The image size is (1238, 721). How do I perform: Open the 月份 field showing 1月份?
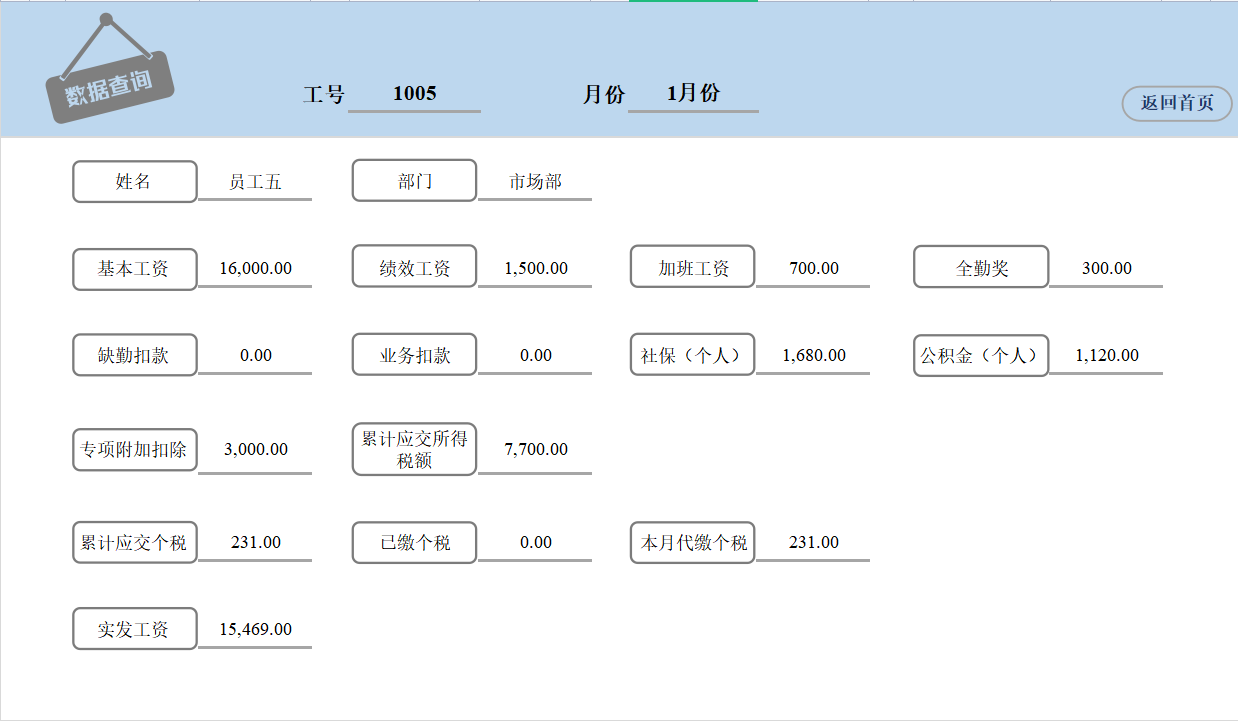tap(693, 93)
